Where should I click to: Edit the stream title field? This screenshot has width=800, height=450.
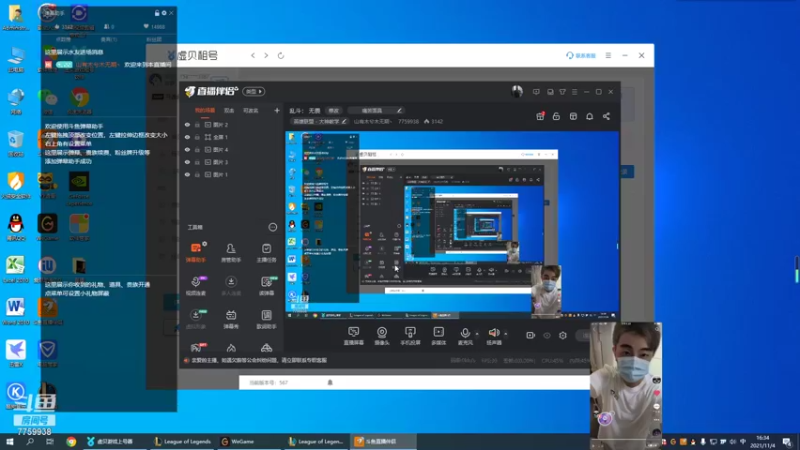(x=377, y=110)
